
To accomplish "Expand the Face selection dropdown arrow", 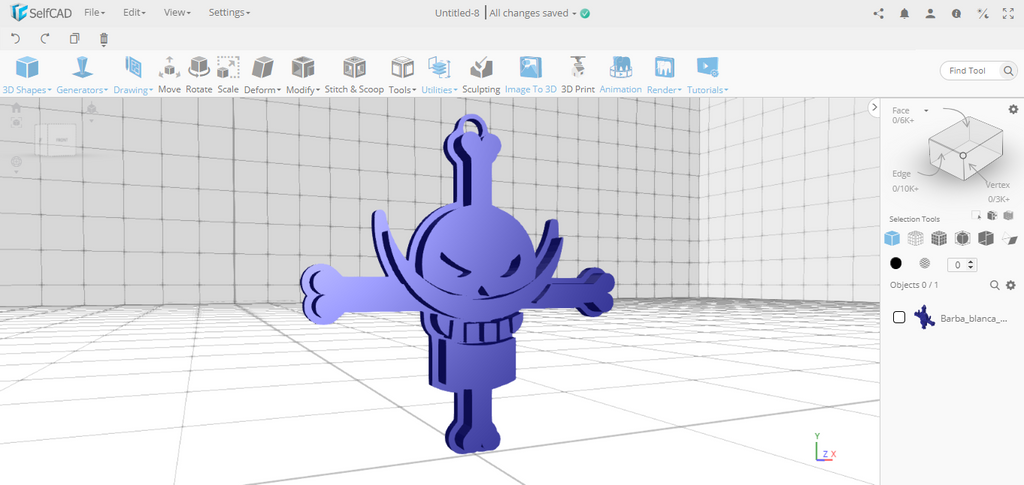I will click(x=926, y=110).
